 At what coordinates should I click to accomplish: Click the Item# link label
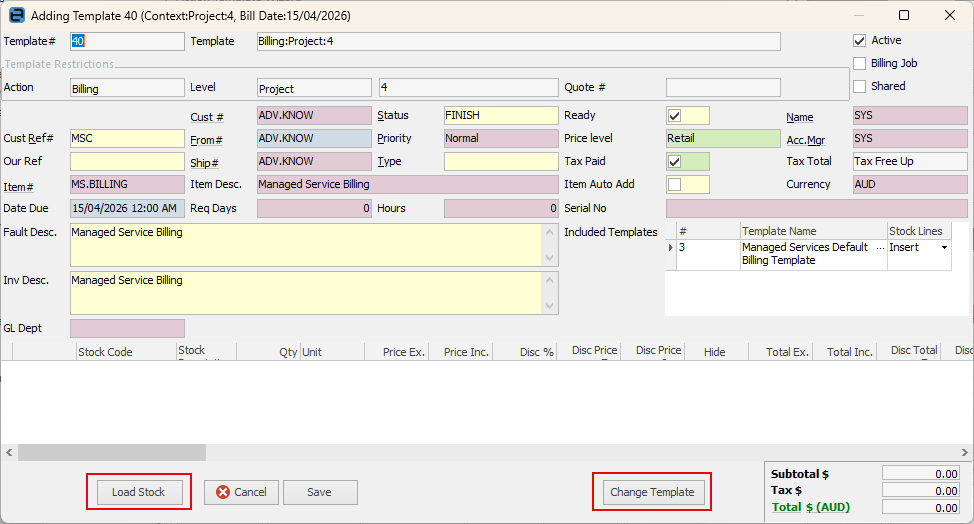point(19,186)
